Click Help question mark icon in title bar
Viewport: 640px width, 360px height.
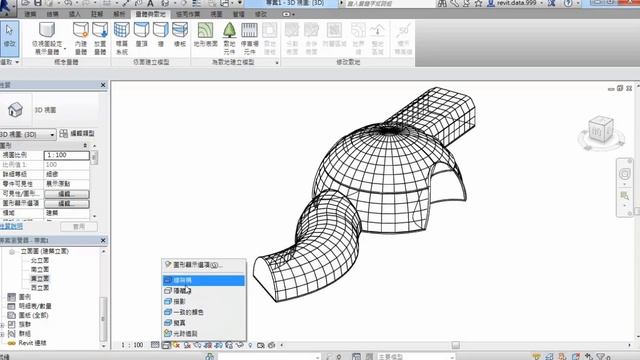click(568, 3)
